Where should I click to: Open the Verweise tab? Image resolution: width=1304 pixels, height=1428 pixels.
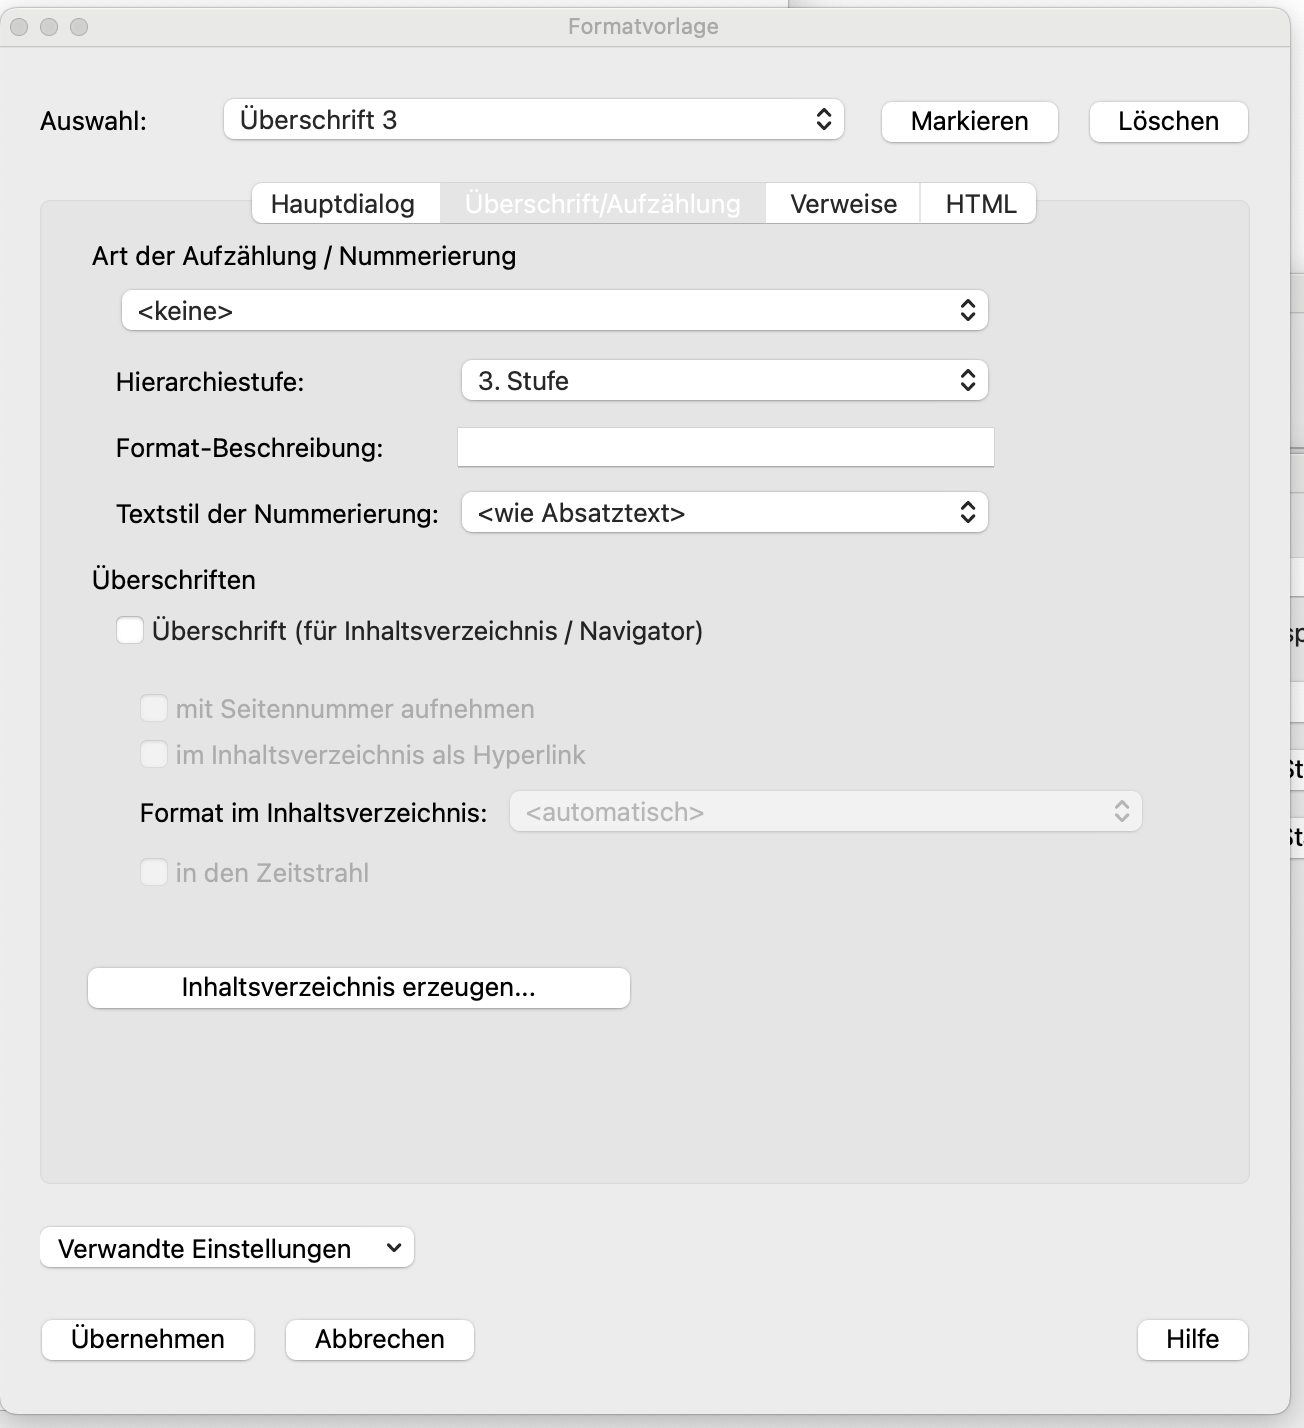pyautogui.click(x=843, y=204)
